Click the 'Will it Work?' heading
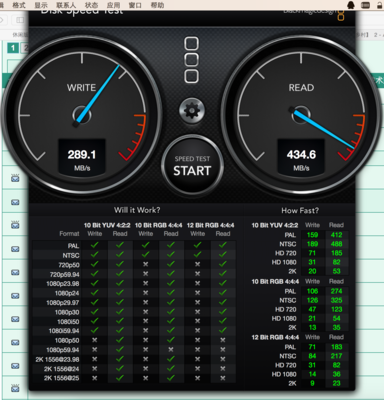Image resolution: width=384 pixels, height=400 pixels. (137, 210)
